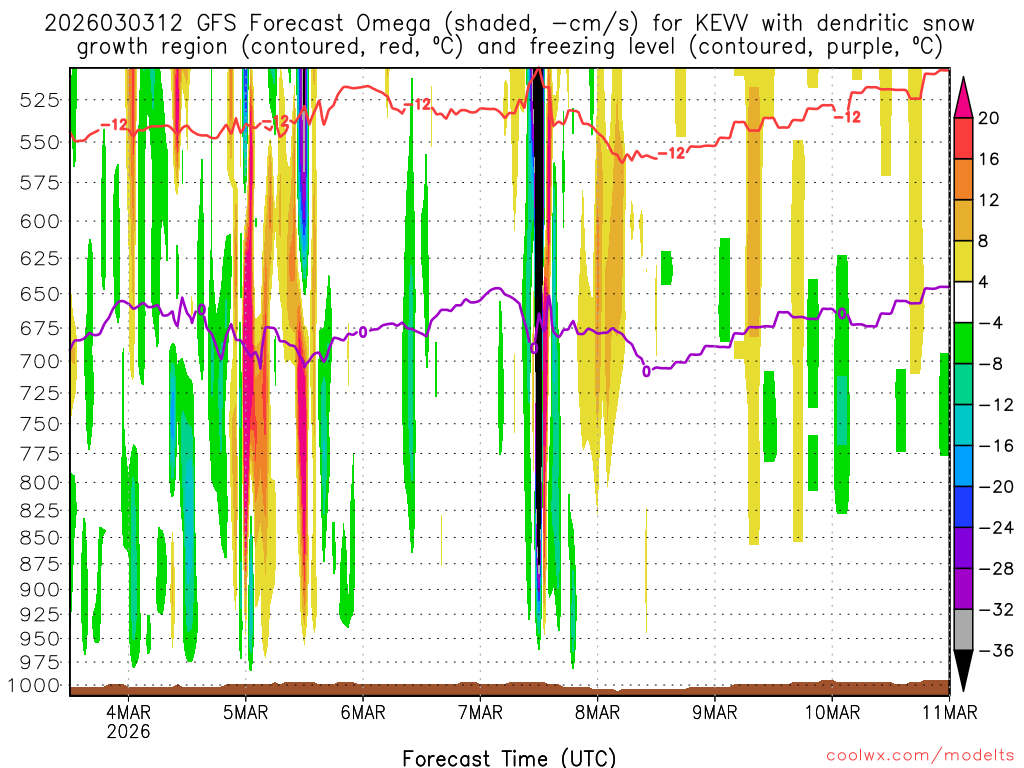Click the 9MAR date label
Screen dimensions: 1024x768
[715, 711]
